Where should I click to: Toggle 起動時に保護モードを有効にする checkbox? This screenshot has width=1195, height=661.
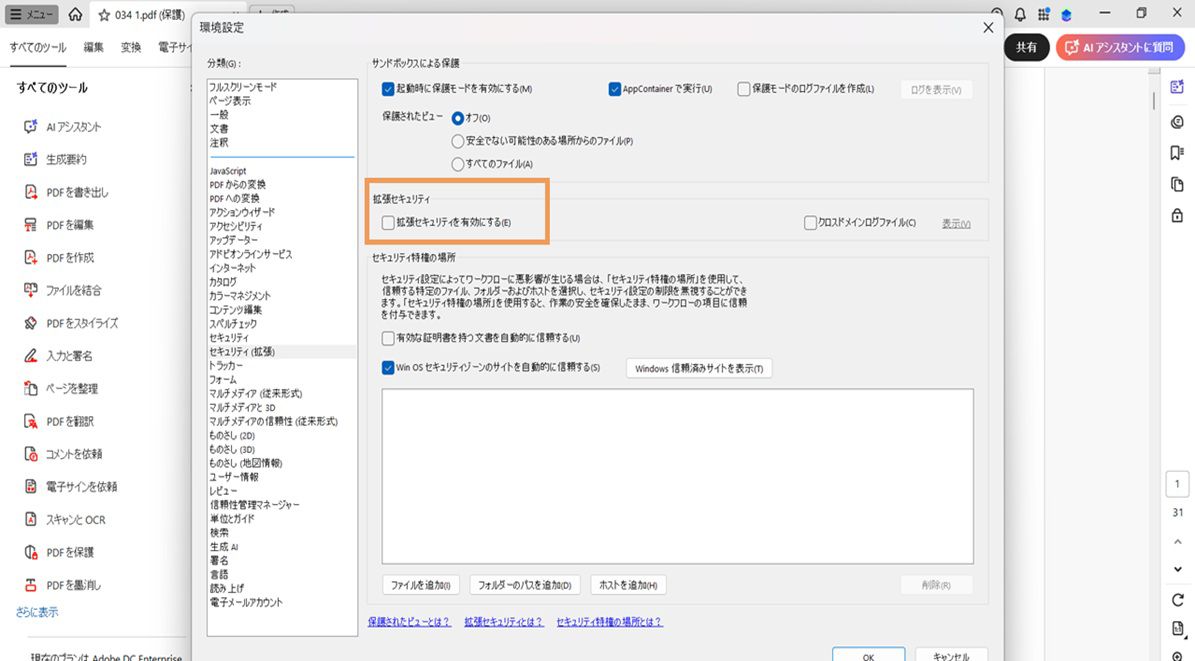388,89
